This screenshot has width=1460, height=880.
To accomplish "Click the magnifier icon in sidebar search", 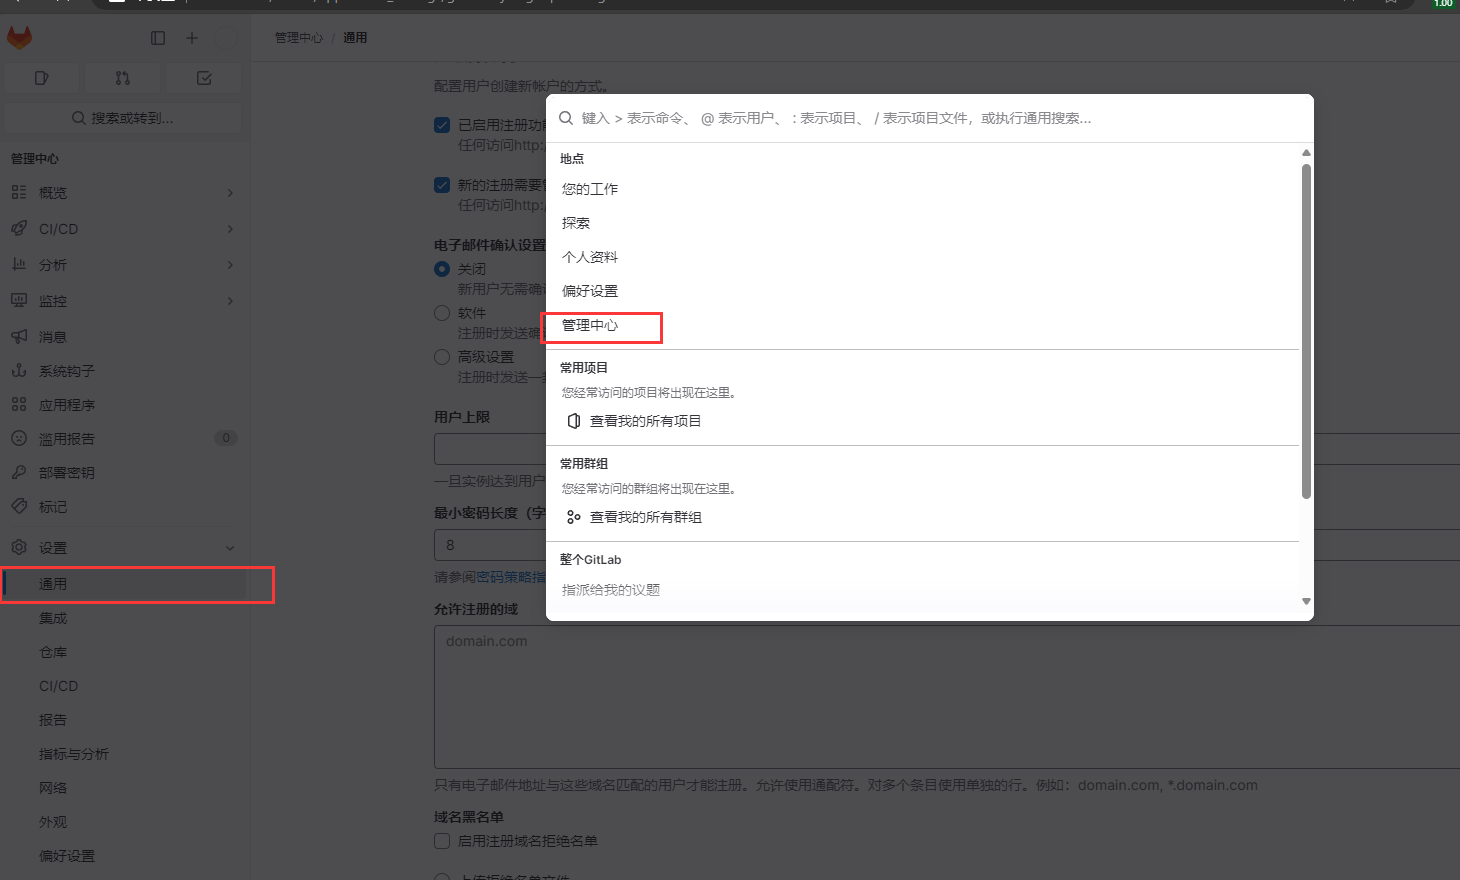I will point(79,118).
